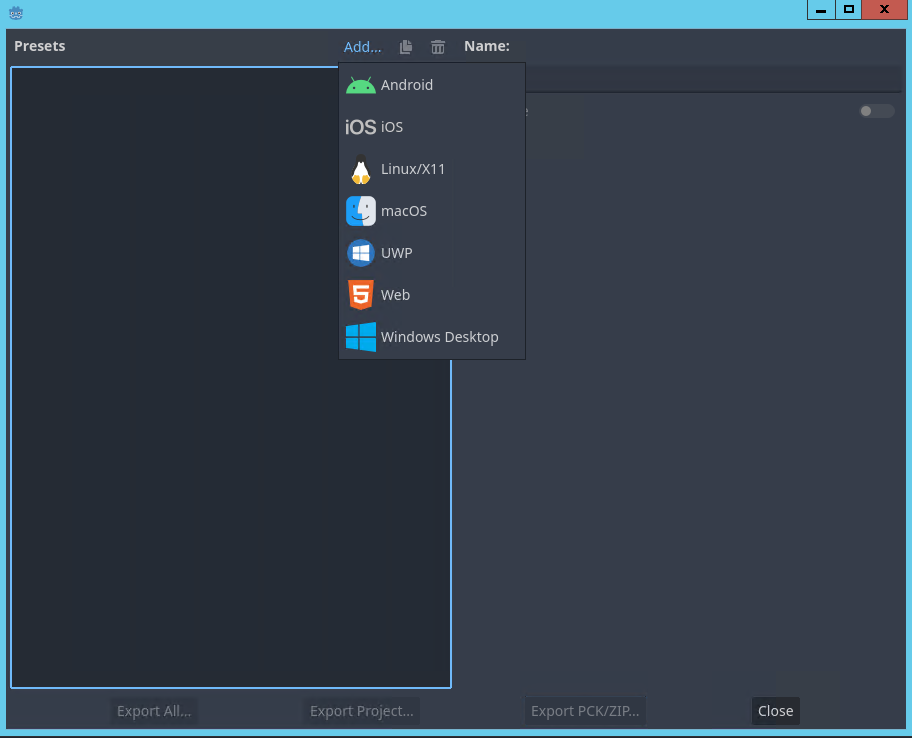Choose macOS export platform

(432, 211)
